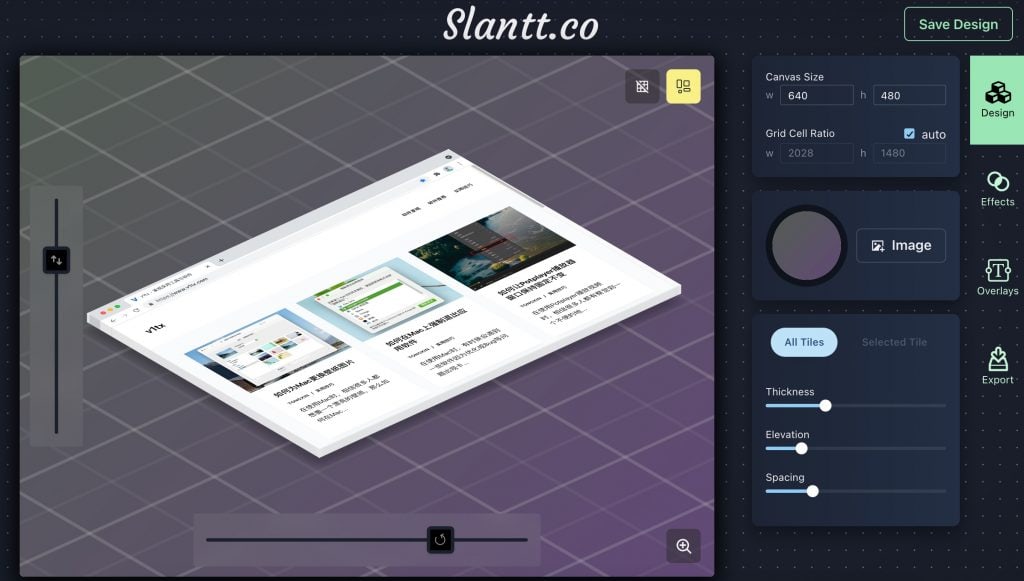Select the yellow tile layout icon
This screenshot has height=581, width=1024.
pyautogui.click(x=683, y=86)
